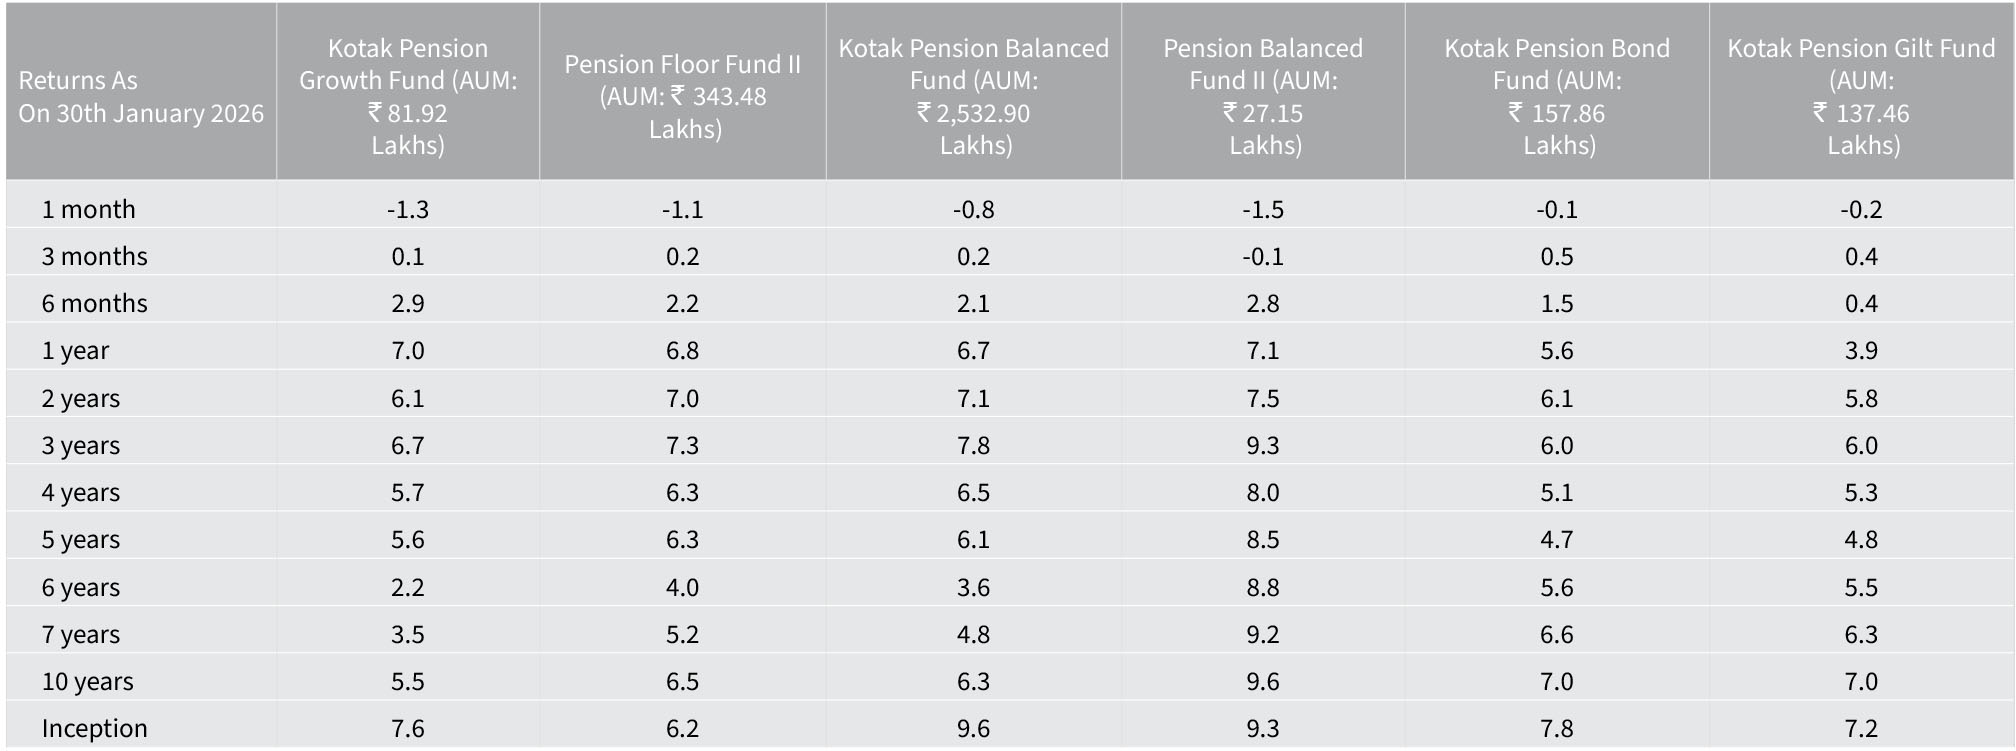Viewport: 2016px width, 751px height.
Task: Click Balanced Fund II 3 years value 9.3
Action: [1263, 445]
